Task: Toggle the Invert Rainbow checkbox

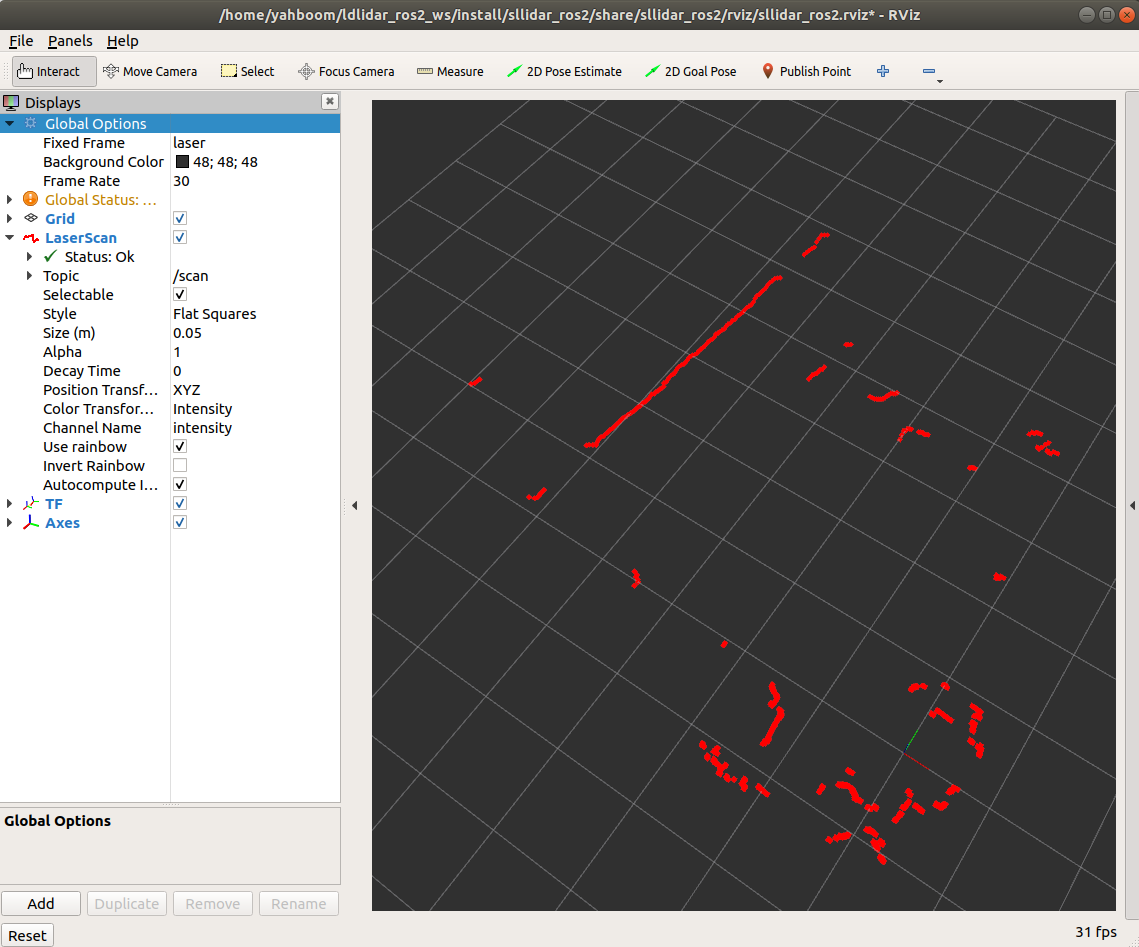Action: 180,466
